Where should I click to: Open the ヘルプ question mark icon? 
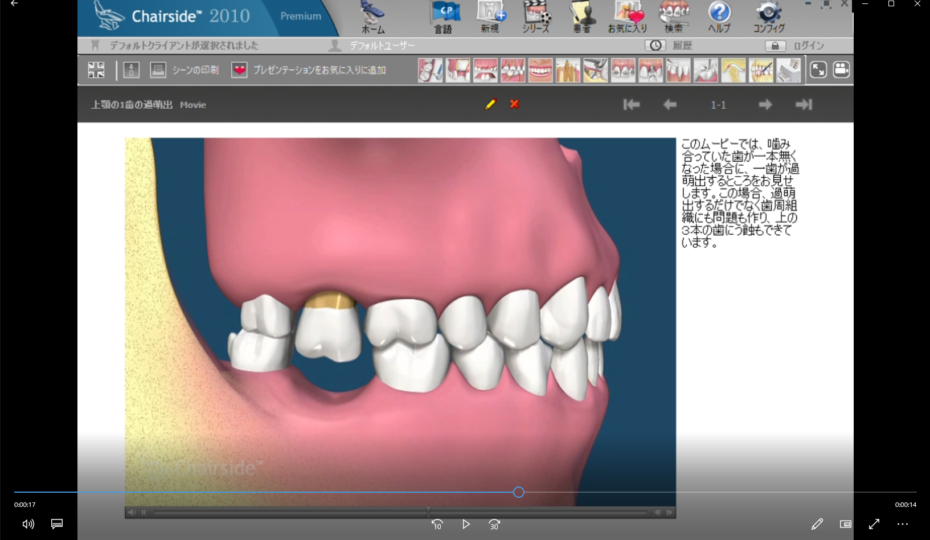click(719, 17)
